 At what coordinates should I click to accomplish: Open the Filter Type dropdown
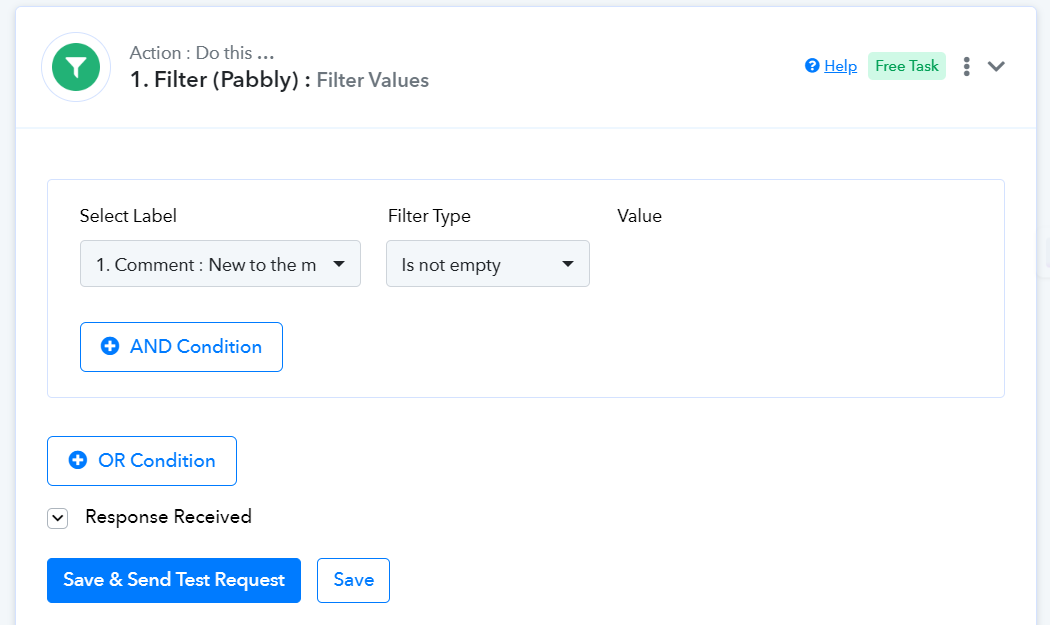coord(488,264)
